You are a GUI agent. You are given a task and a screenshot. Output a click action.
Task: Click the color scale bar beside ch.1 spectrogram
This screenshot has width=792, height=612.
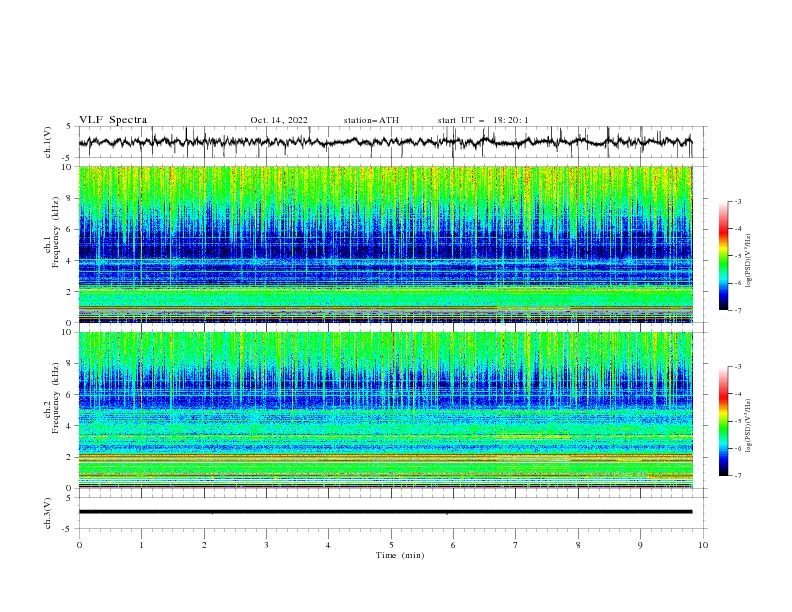pos(723,256)
